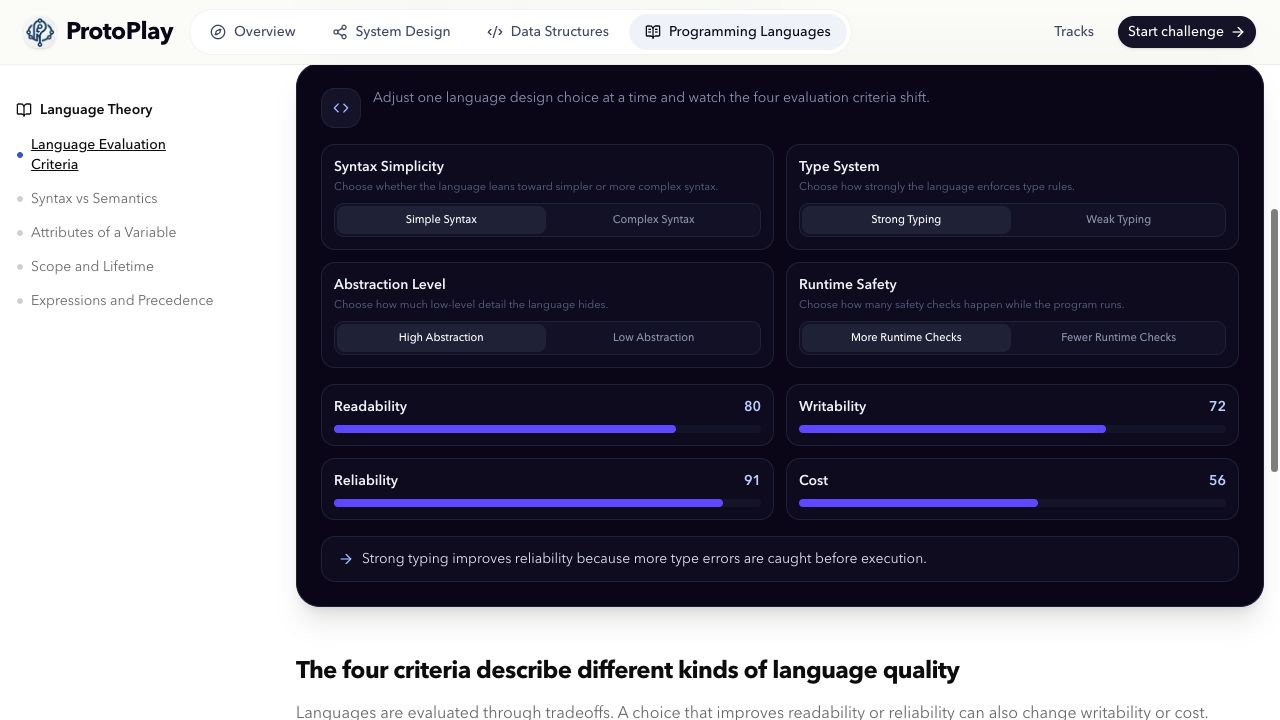Click the compass icon beside Overview
This screenshot has height=720, width=1280.
pyautogui.click(x=218, y=32)
